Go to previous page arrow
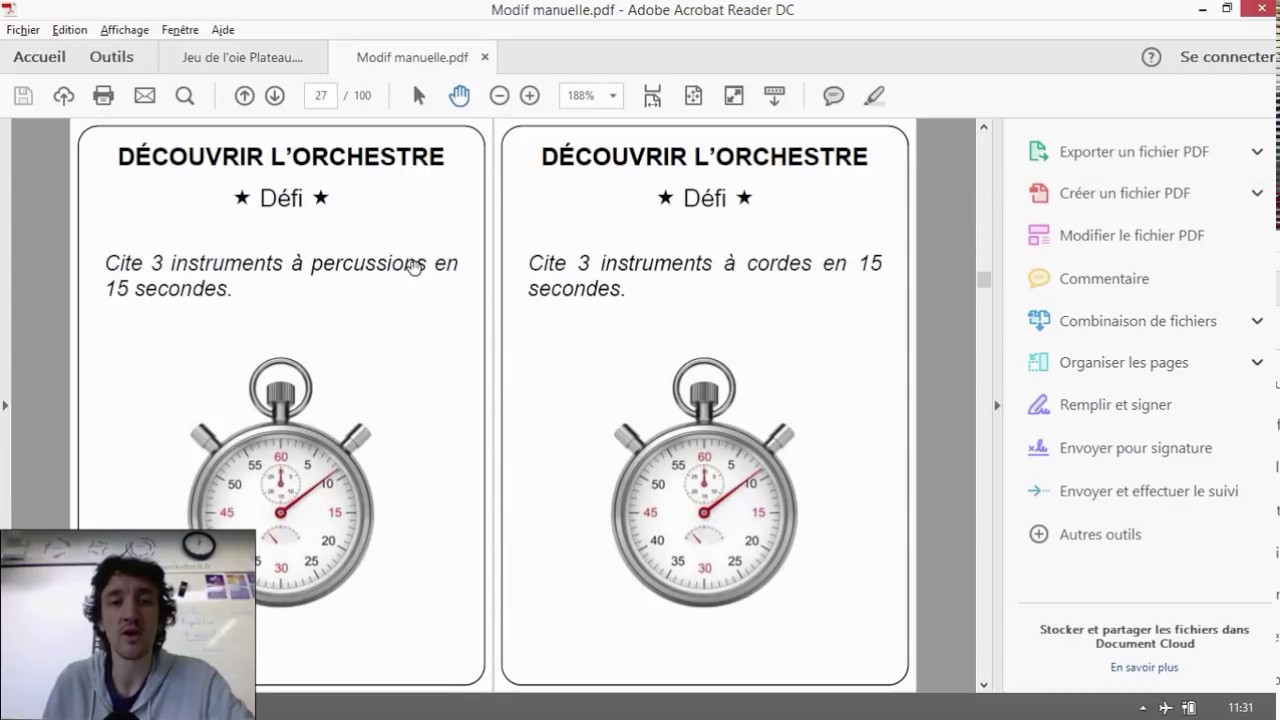This screenshot has width=1280, height=720. (244, 96)
